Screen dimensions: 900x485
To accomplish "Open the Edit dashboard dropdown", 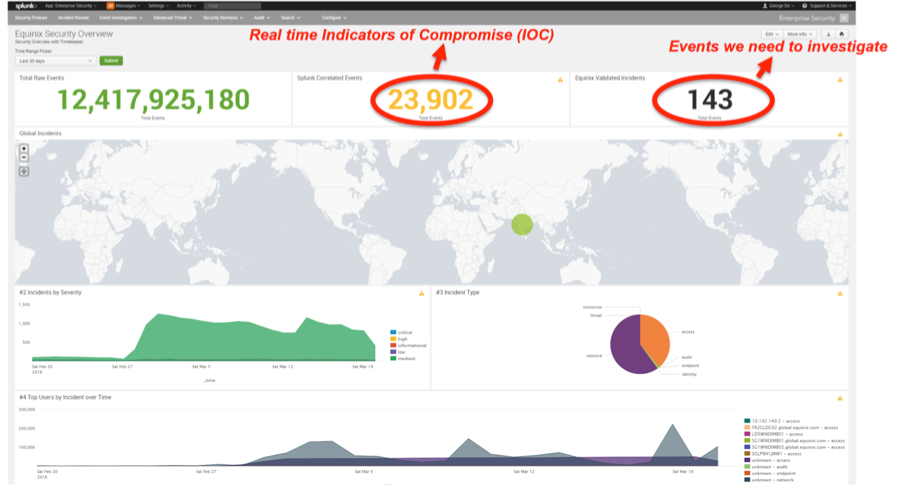I will (771, 34).
